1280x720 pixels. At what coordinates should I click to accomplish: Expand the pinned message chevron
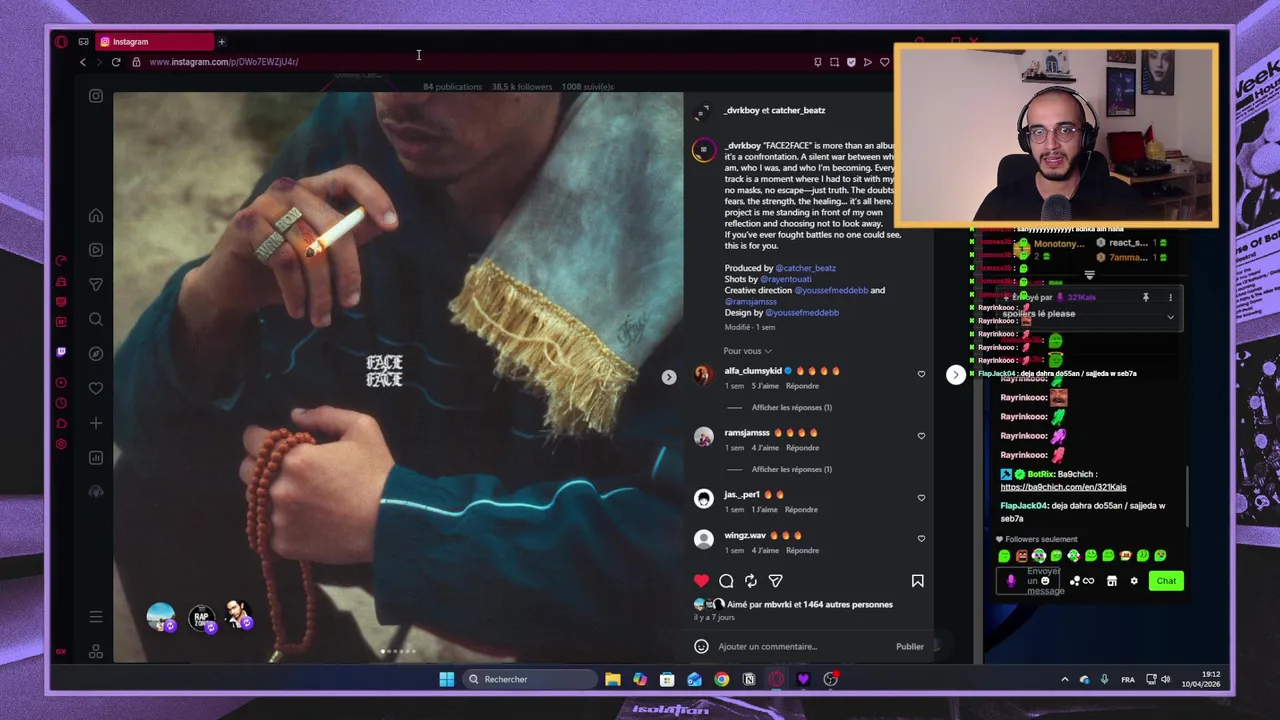[x=1170, y=317]
